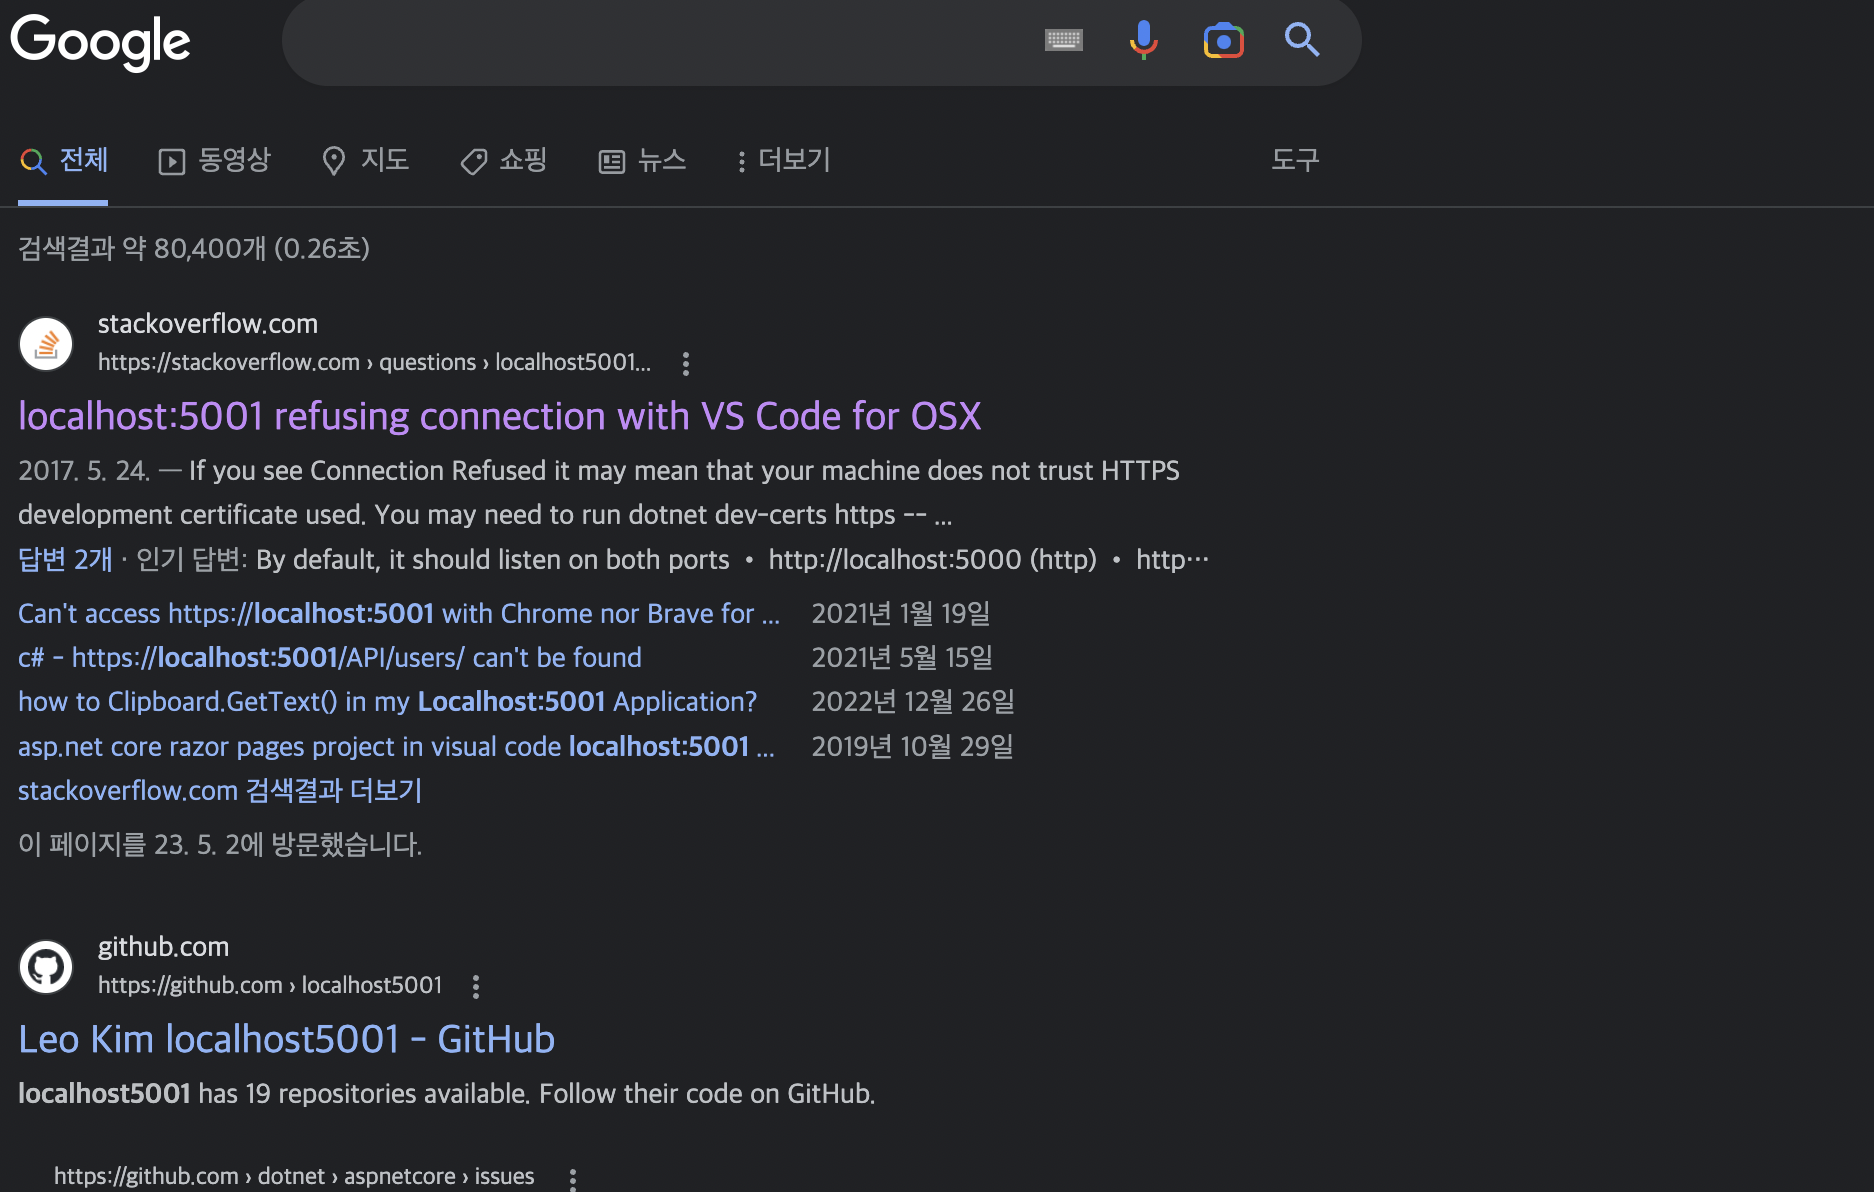This screenshot has width=1874, height=1192.
Task: Click the '이 페이지를 23. 5. 2에 방문했습니다' note
Action: pos(220,844)
